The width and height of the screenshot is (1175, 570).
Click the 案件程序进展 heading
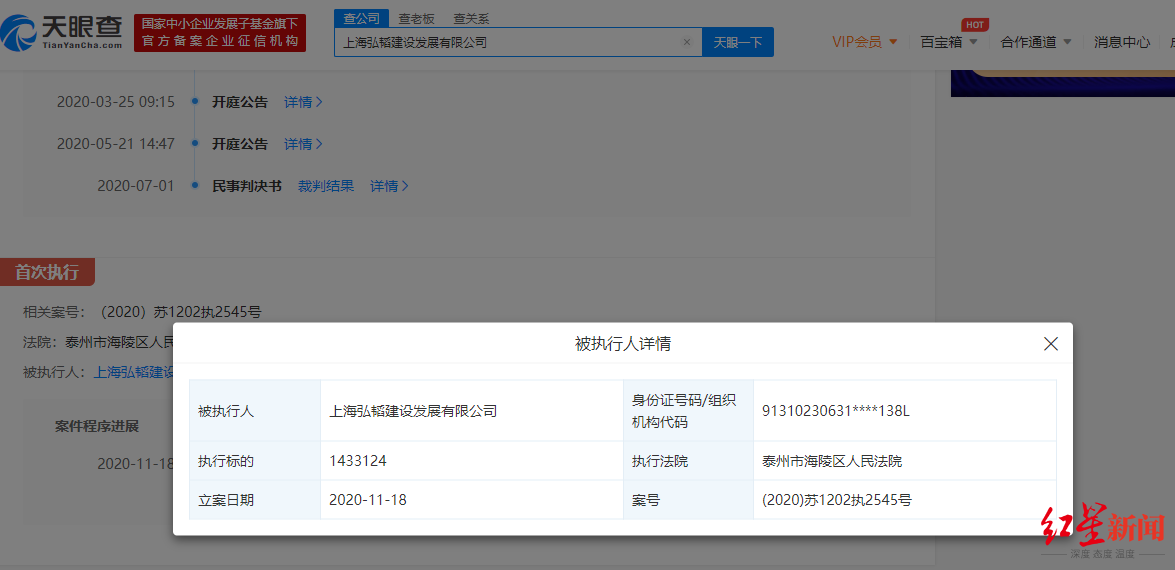97,426
